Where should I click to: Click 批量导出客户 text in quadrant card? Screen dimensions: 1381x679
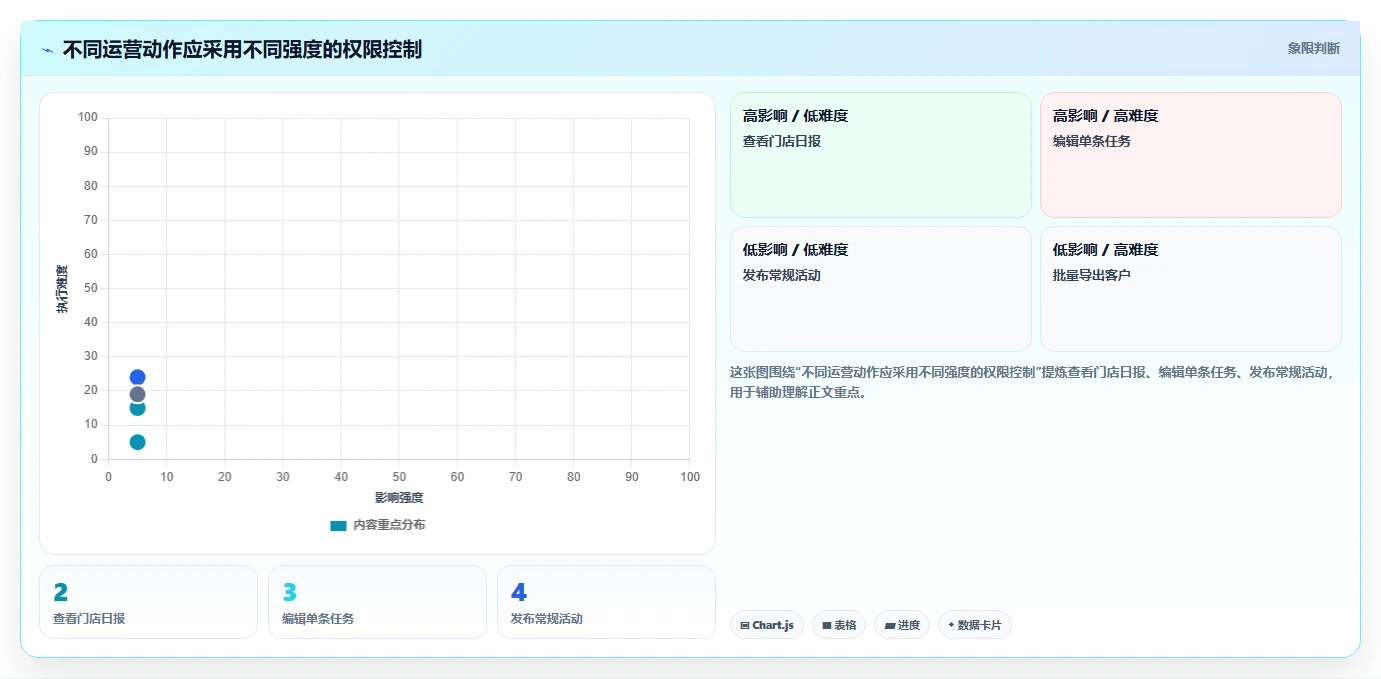click(x=1092, y=275)
